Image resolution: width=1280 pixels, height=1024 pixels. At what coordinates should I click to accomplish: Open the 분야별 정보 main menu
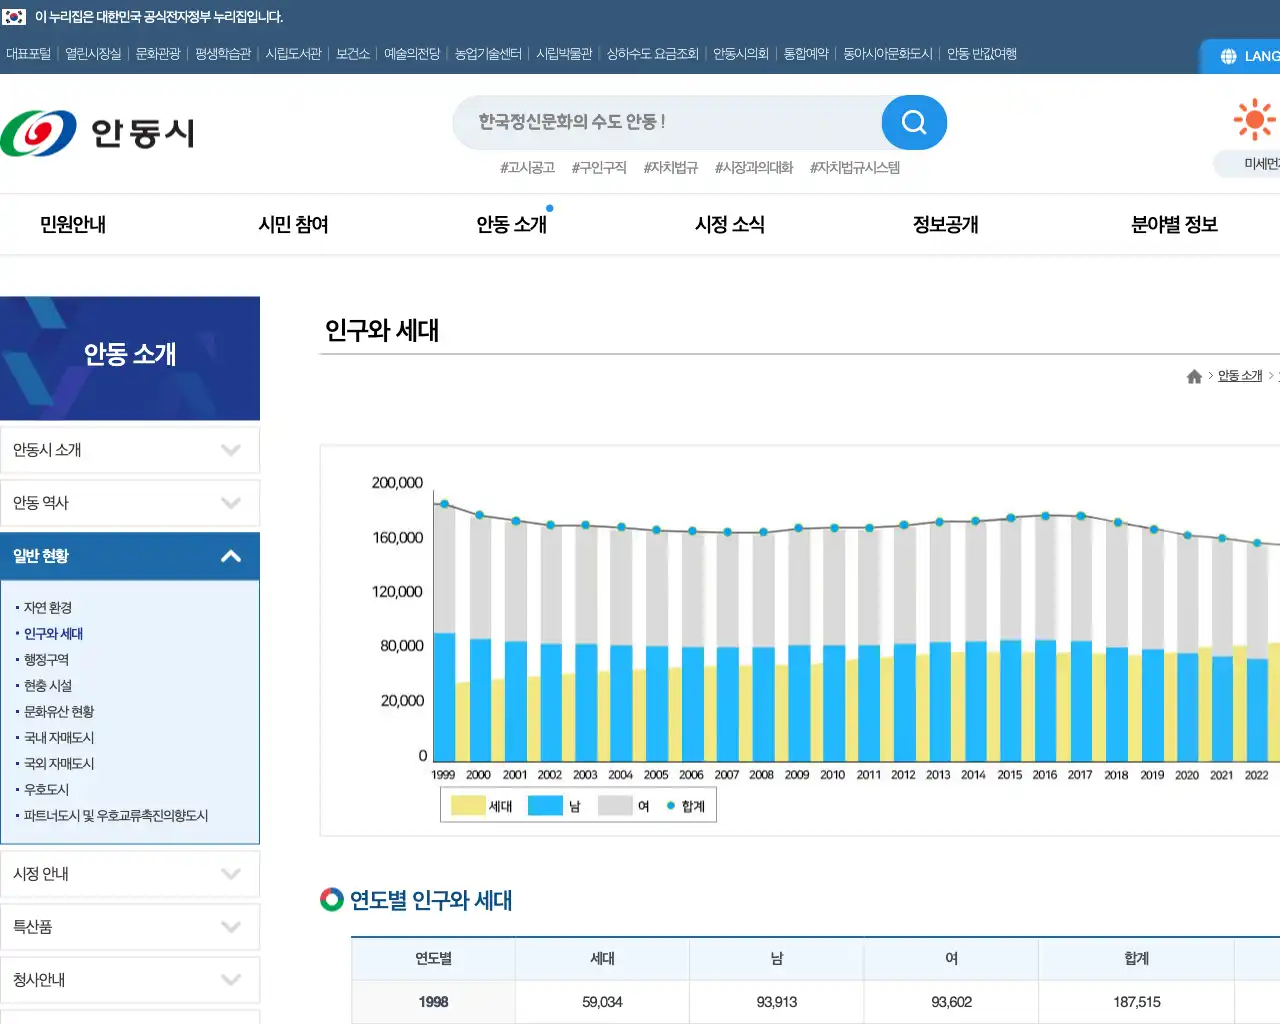point(1174,225)
